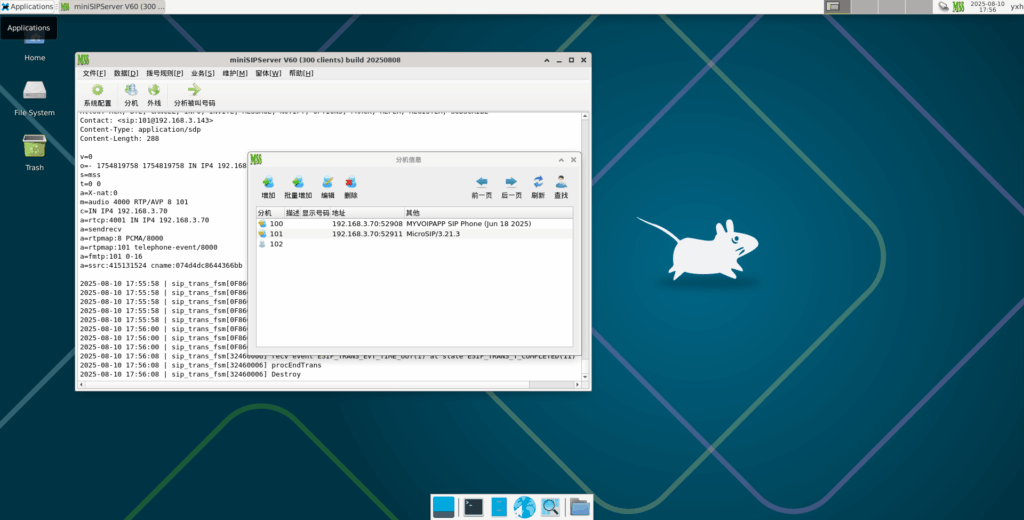
Task: Open the 维护[M] menu
Action: 234,73
